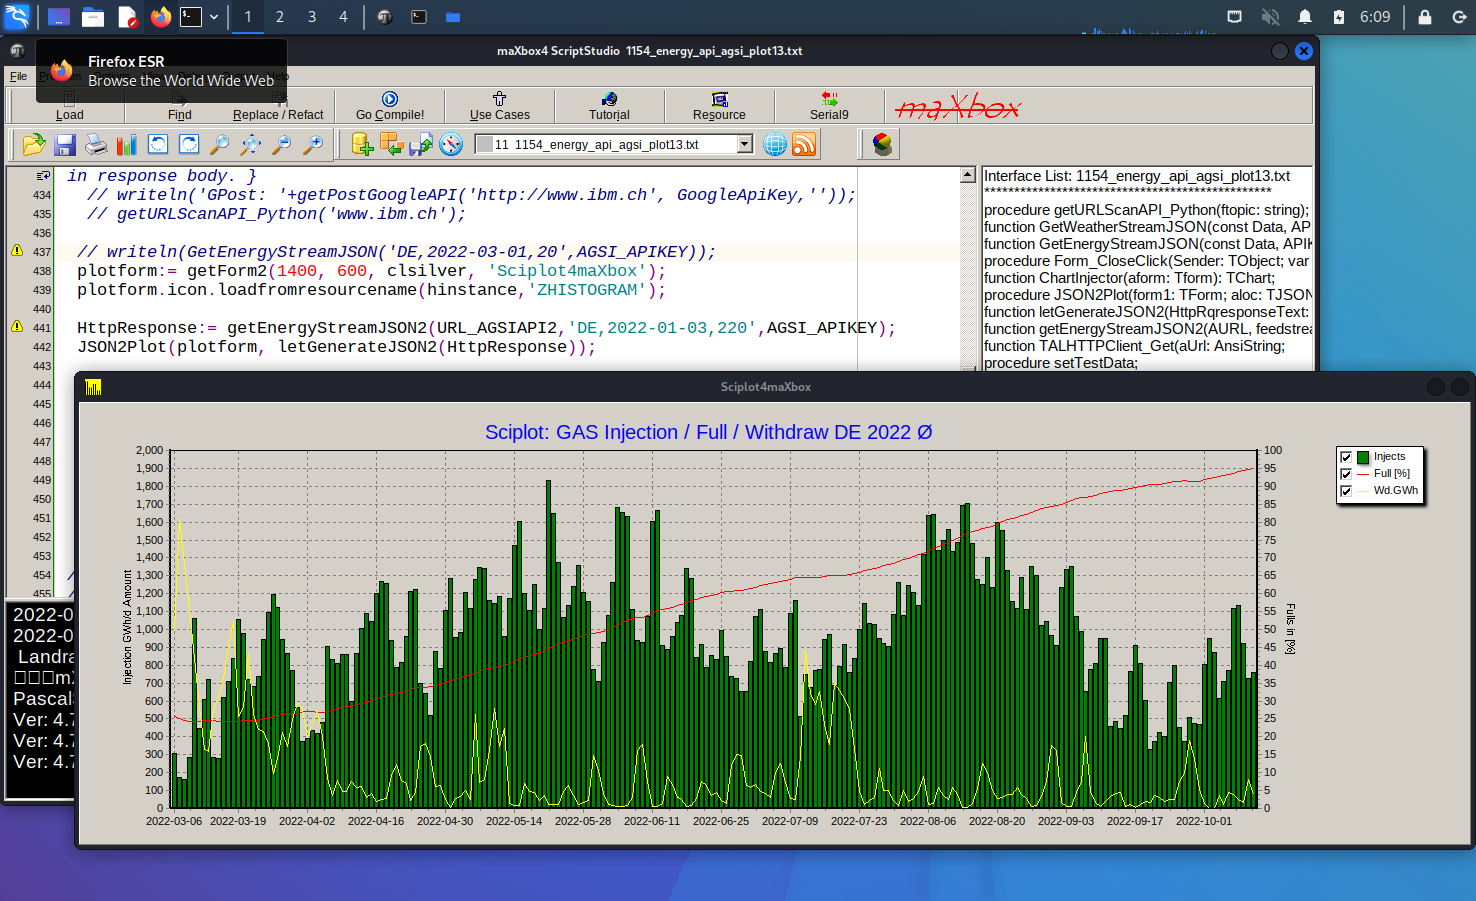The height and width of the screenshot is (901, 1476).
Task: Click the blue folder taskbar window button
Action: [453, 17]
